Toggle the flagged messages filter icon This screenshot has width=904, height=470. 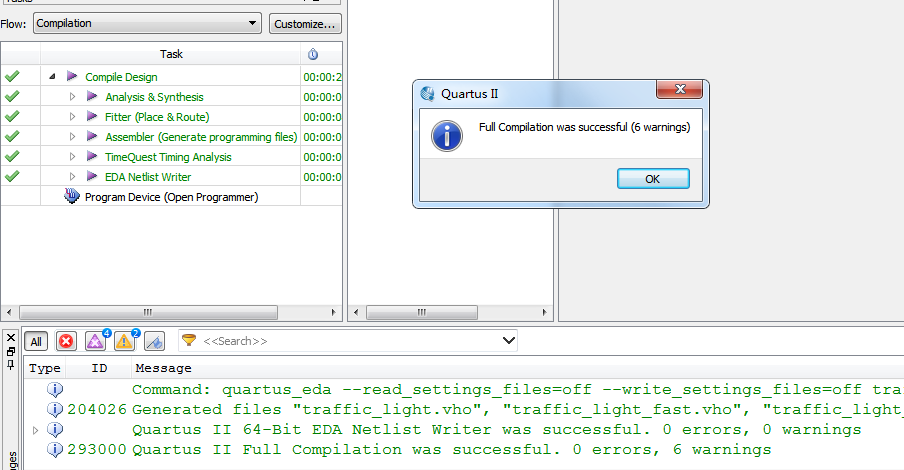coord(154,341)
